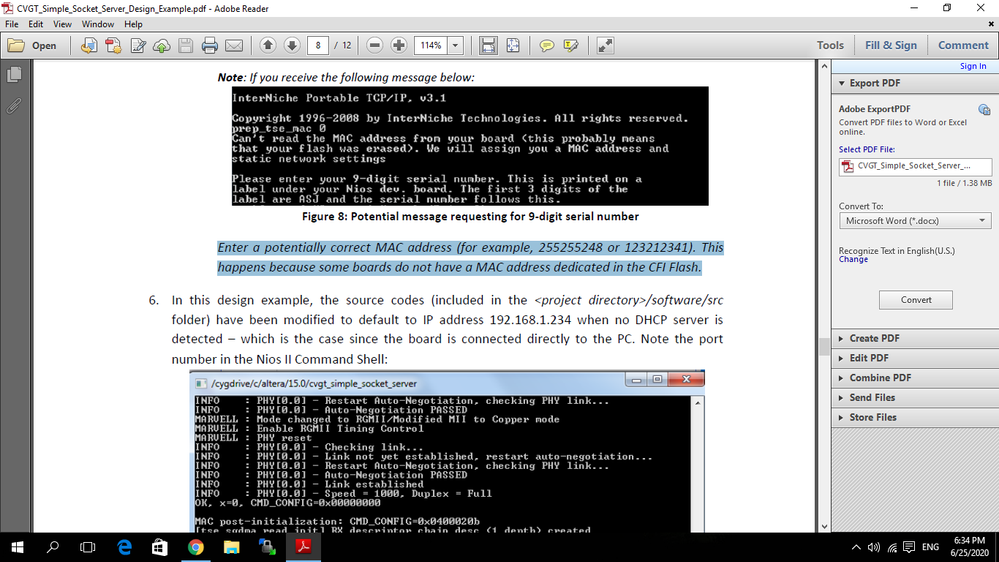
Task: Click the Windows Start button
Action: [17, 547]
